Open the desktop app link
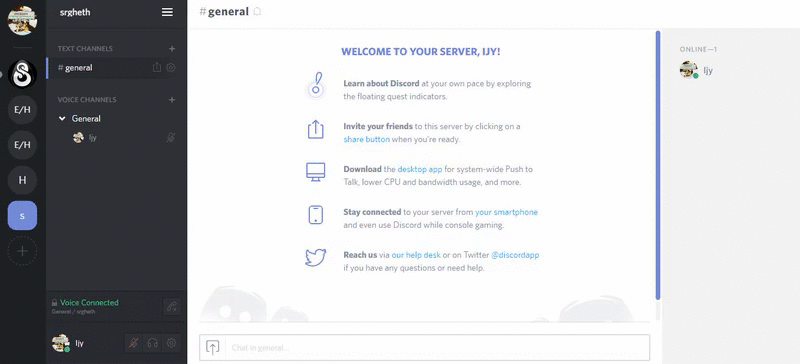This screenshot has width=800, height=364. point(420,169)
